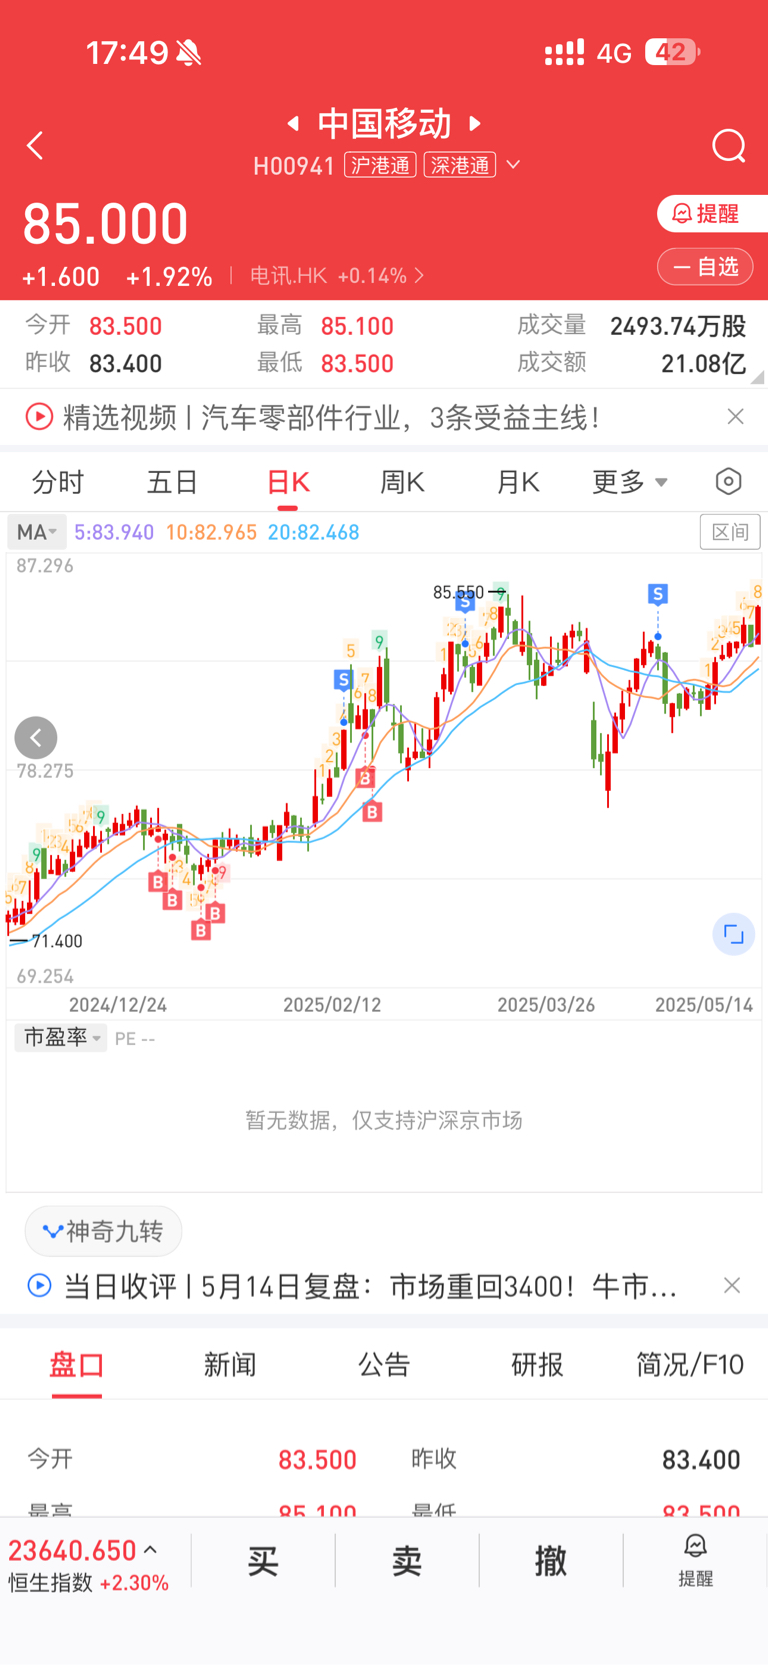Open chart settings hexagon icon
The height and width of the screenshot is (1665, 768).
[x=729, y=482]
